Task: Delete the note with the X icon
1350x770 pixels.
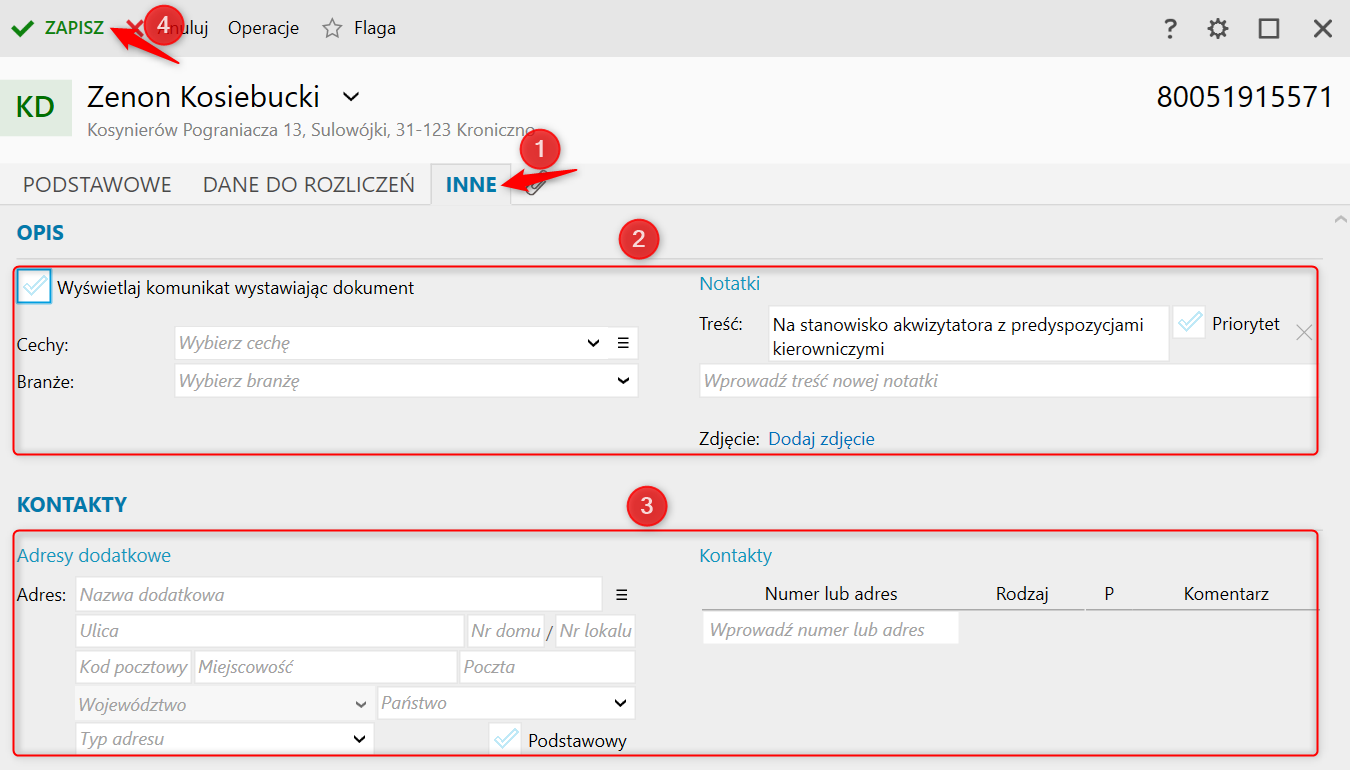Action: pos(1304,333)
